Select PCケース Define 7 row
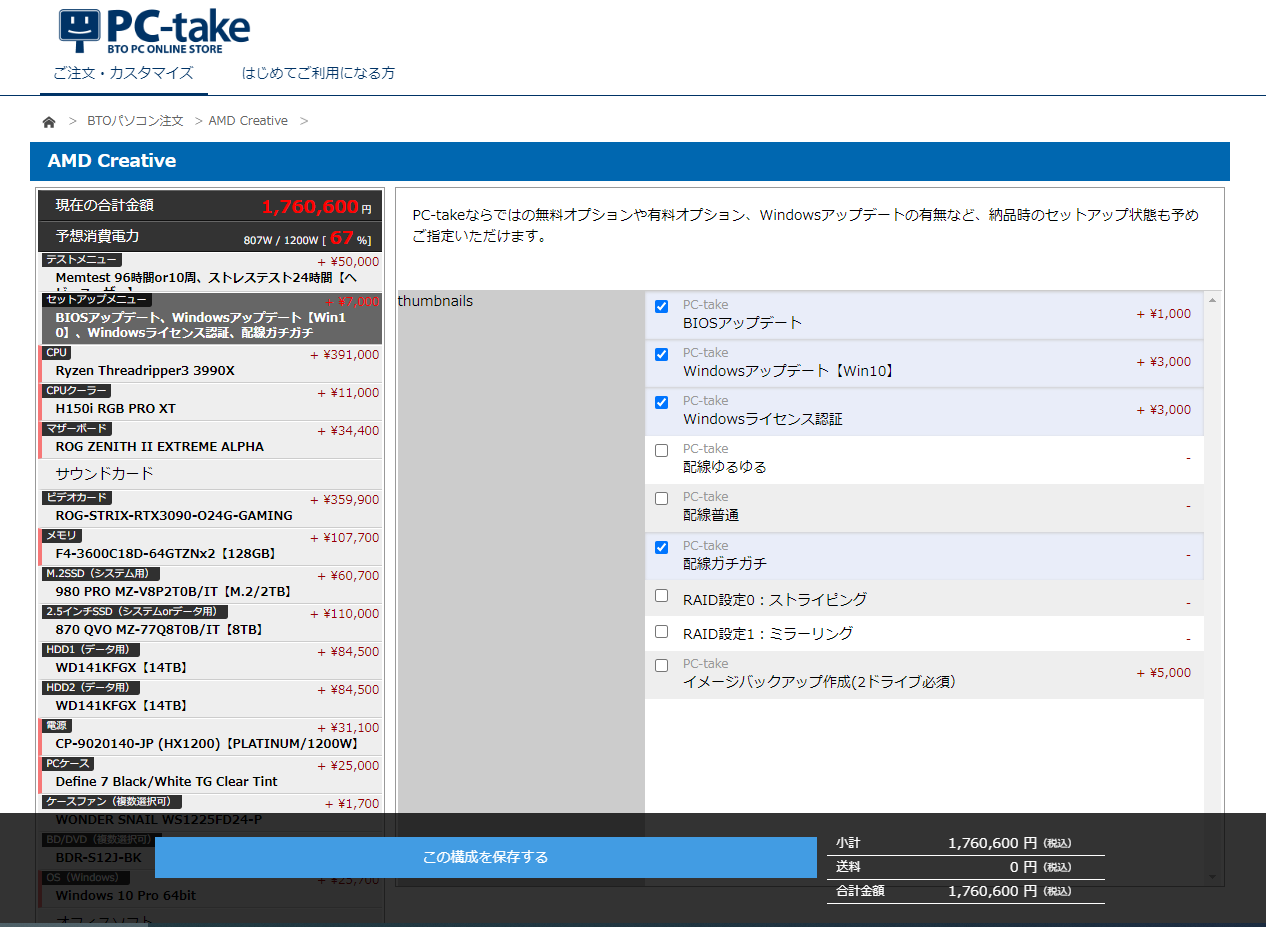Image resolution: width=1266 pixels, height=927 pixels. pyautogui.click(x=211, y=774)
